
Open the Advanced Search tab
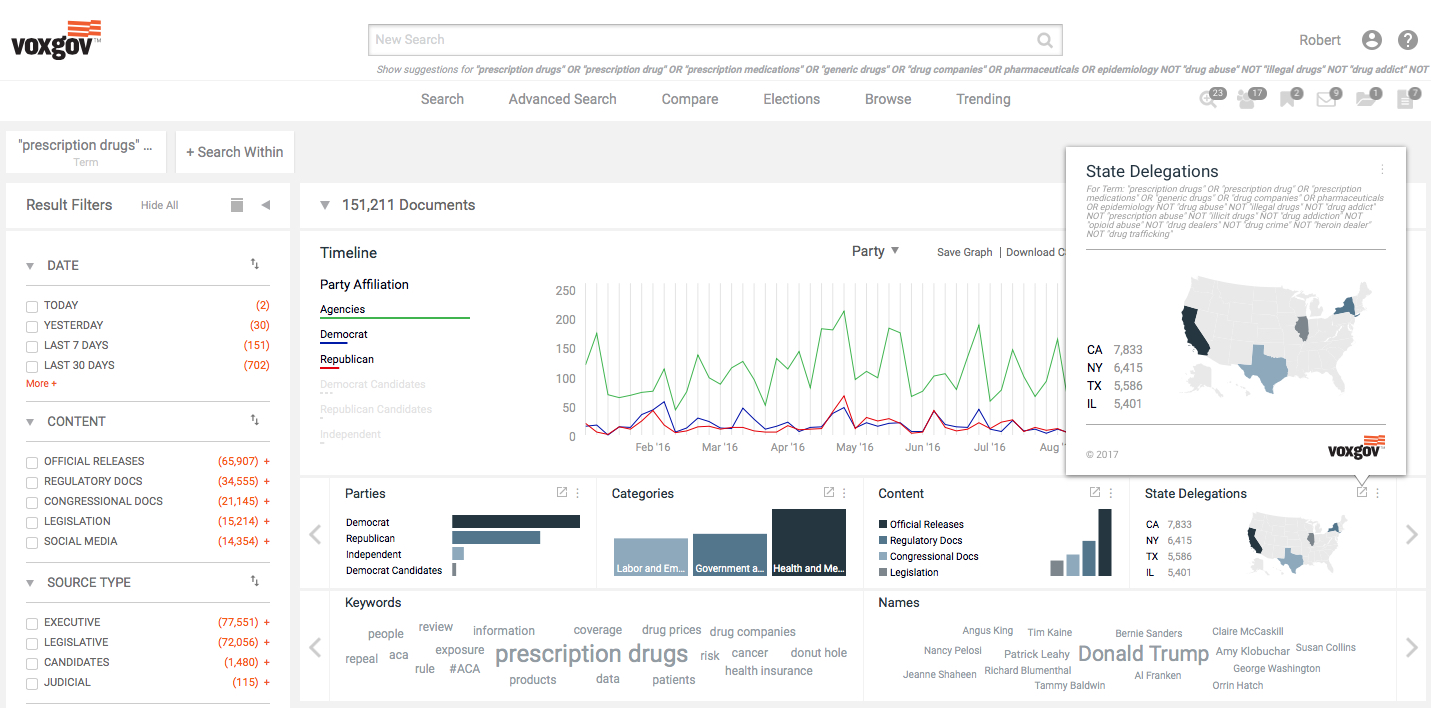[562, 99]
